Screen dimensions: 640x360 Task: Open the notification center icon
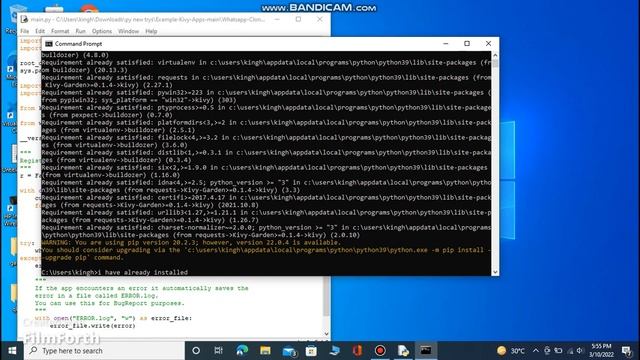(627, 351)
